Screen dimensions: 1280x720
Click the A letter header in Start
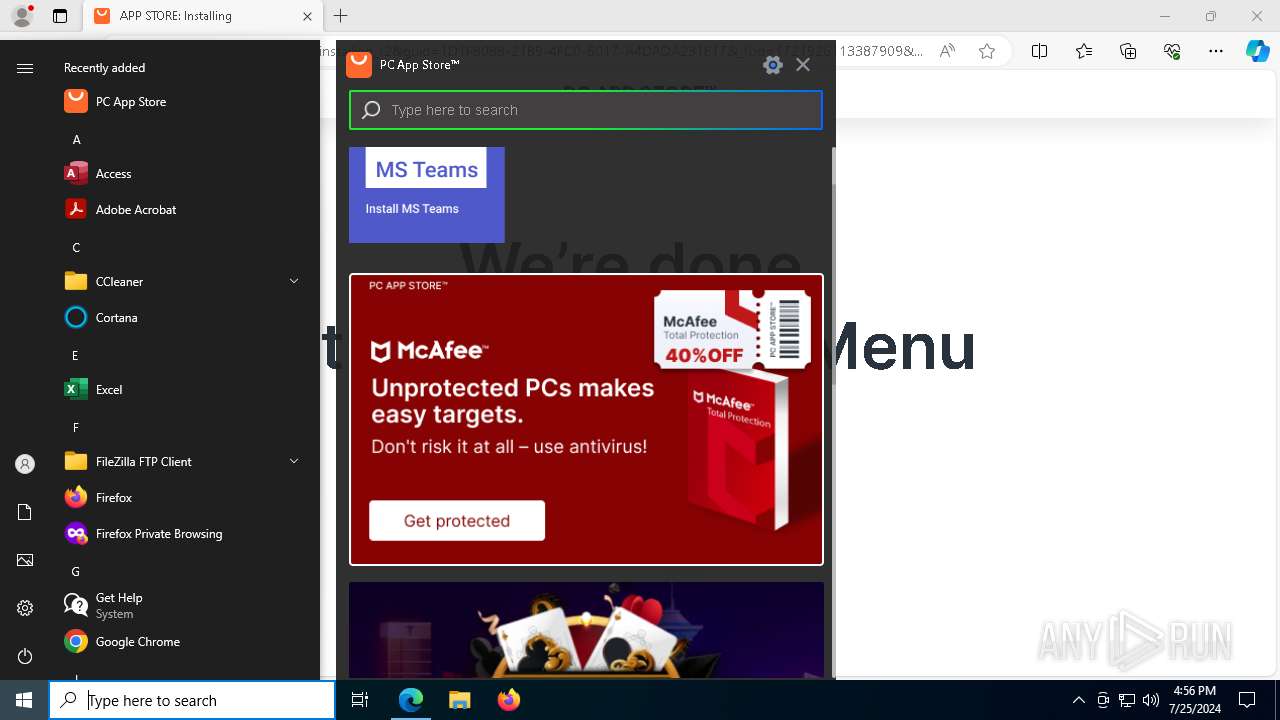(x=76, y=140)
